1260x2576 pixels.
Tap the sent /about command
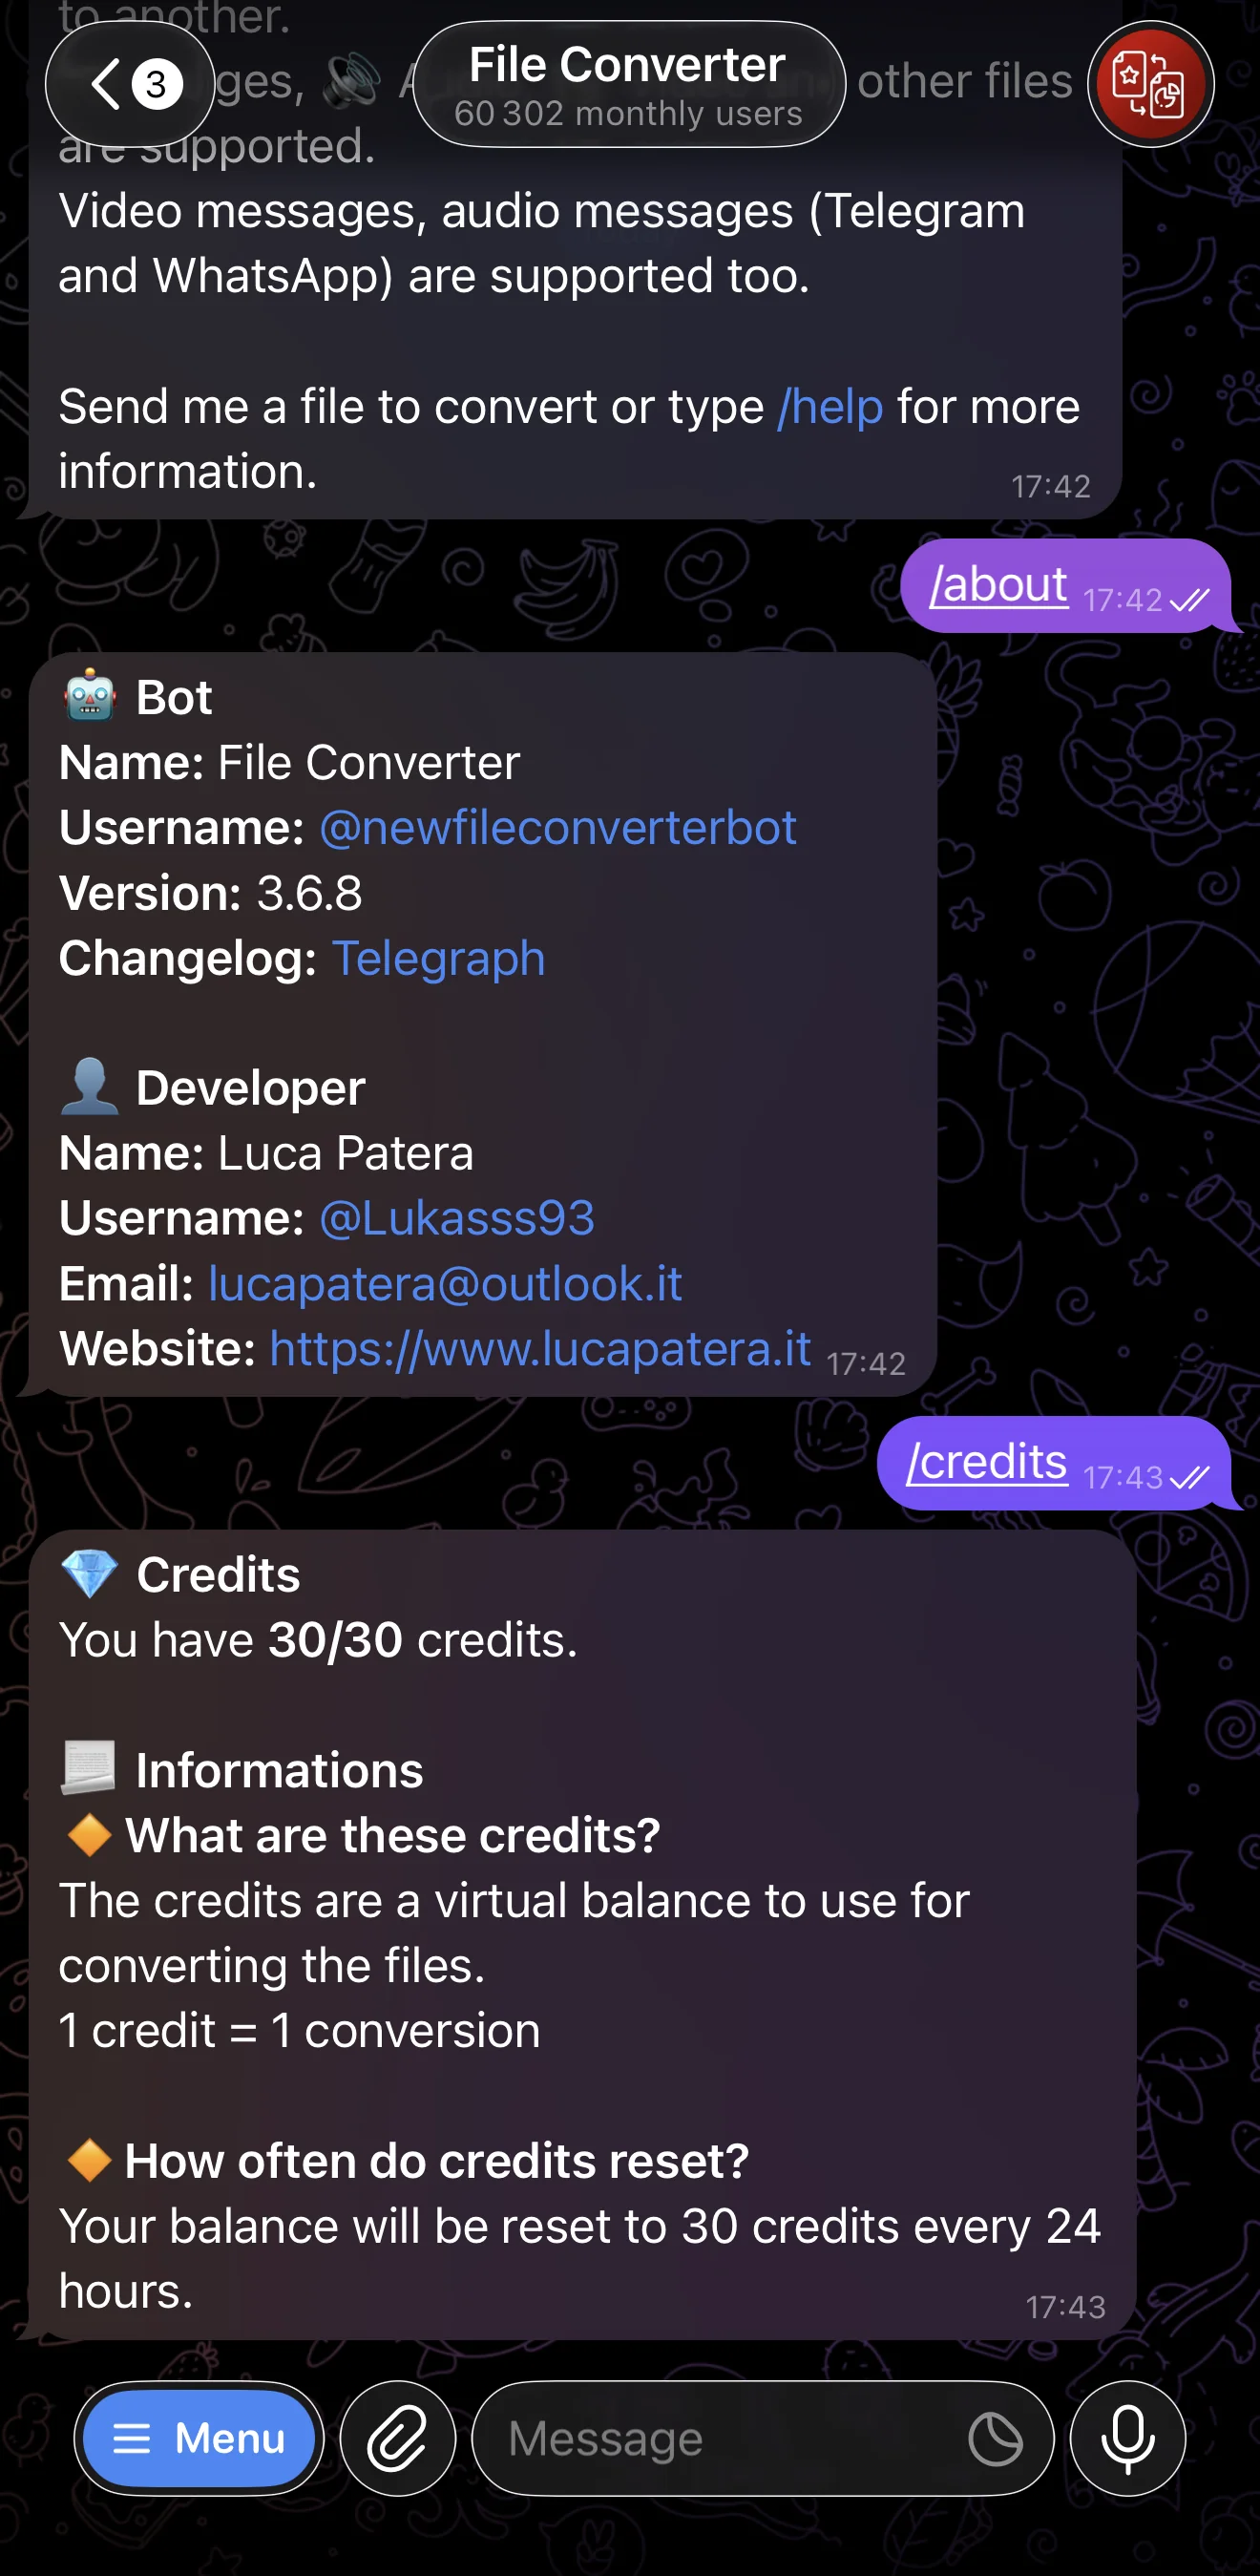click(998, 584)
